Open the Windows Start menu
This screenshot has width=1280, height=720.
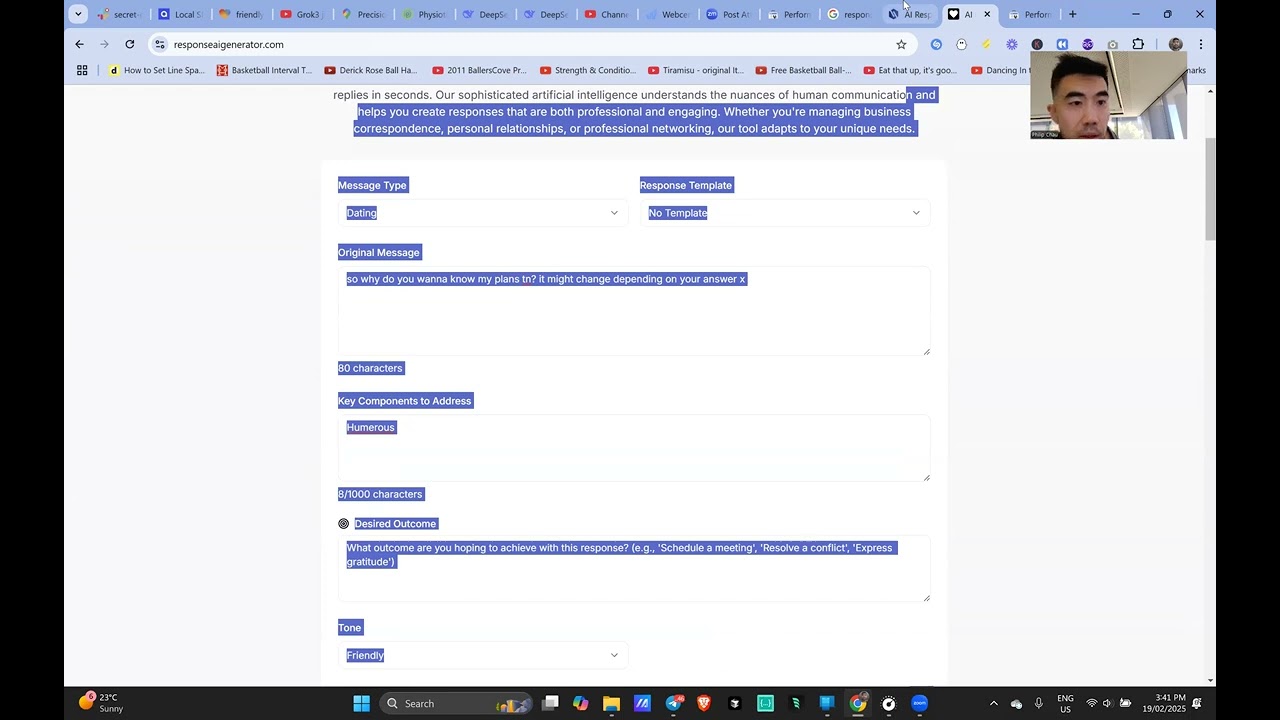361,703
